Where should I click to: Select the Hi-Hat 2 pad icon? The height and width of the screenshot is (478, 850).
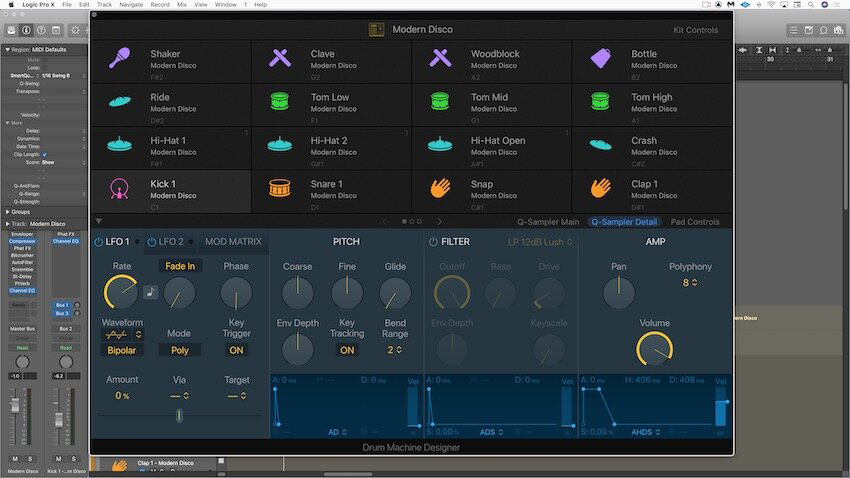pos(280,144)
